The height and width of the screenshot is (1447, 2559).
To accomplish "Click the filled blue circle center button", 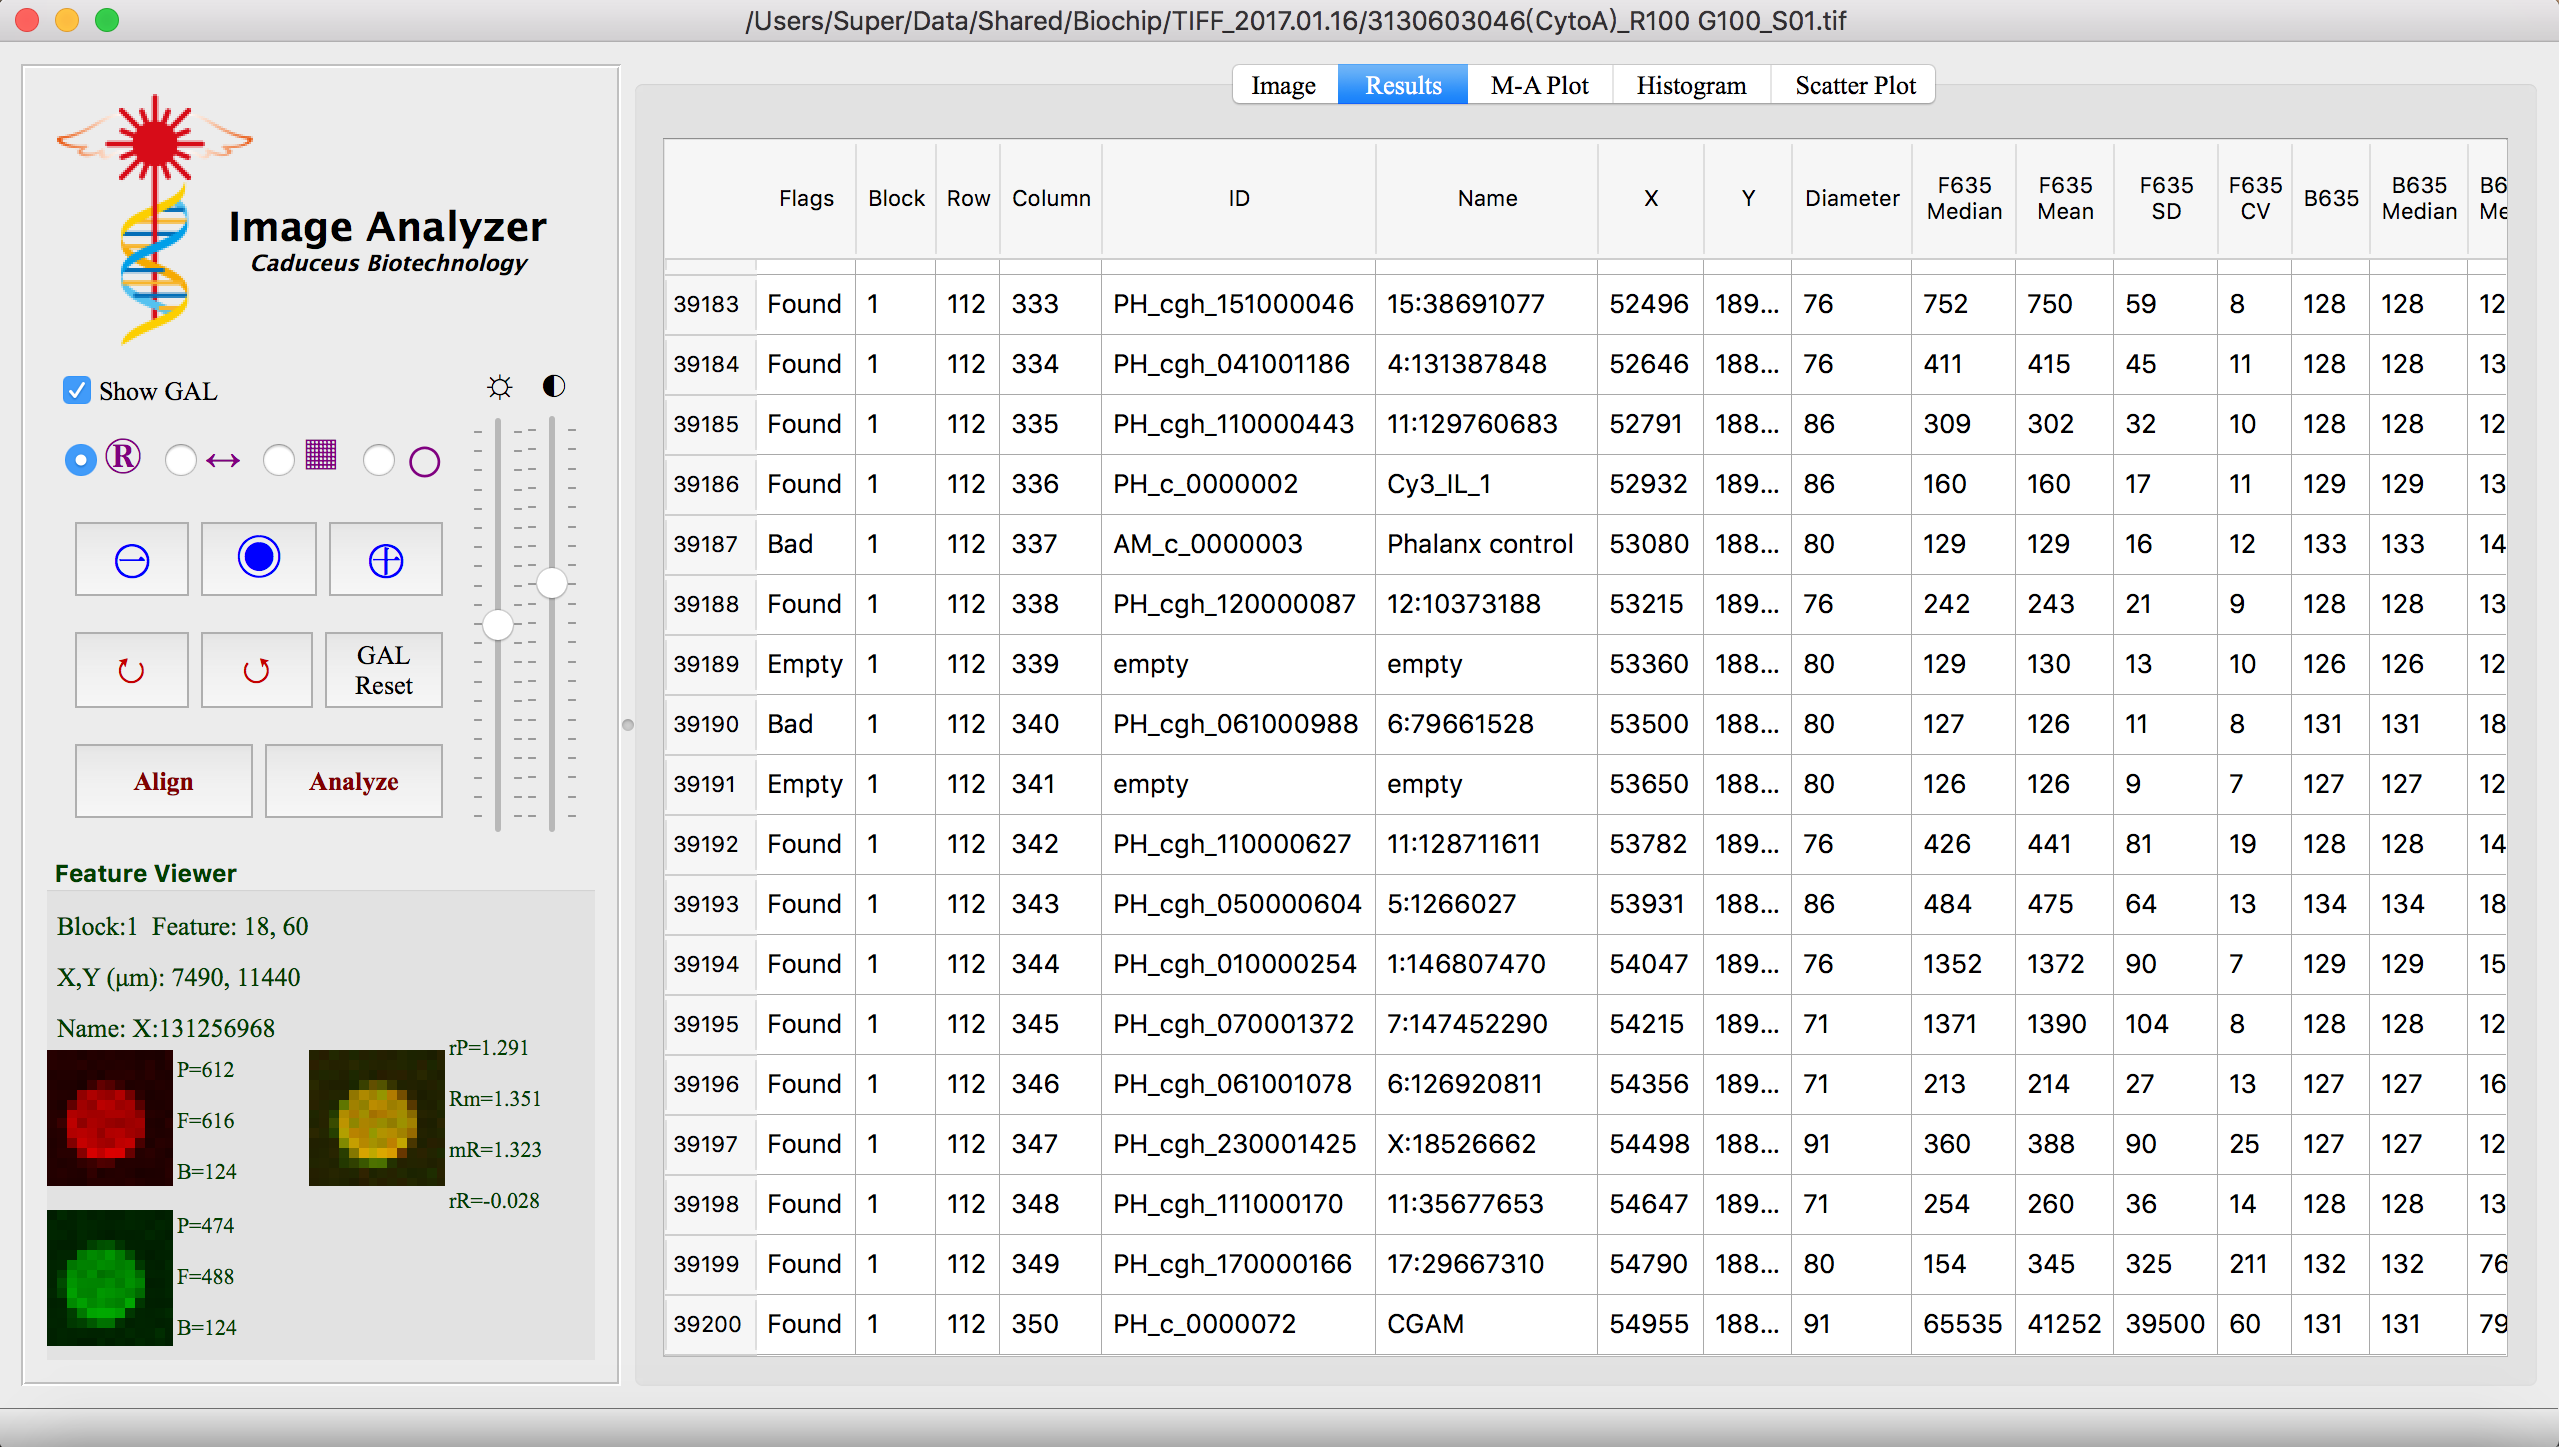I will (258, 558).
